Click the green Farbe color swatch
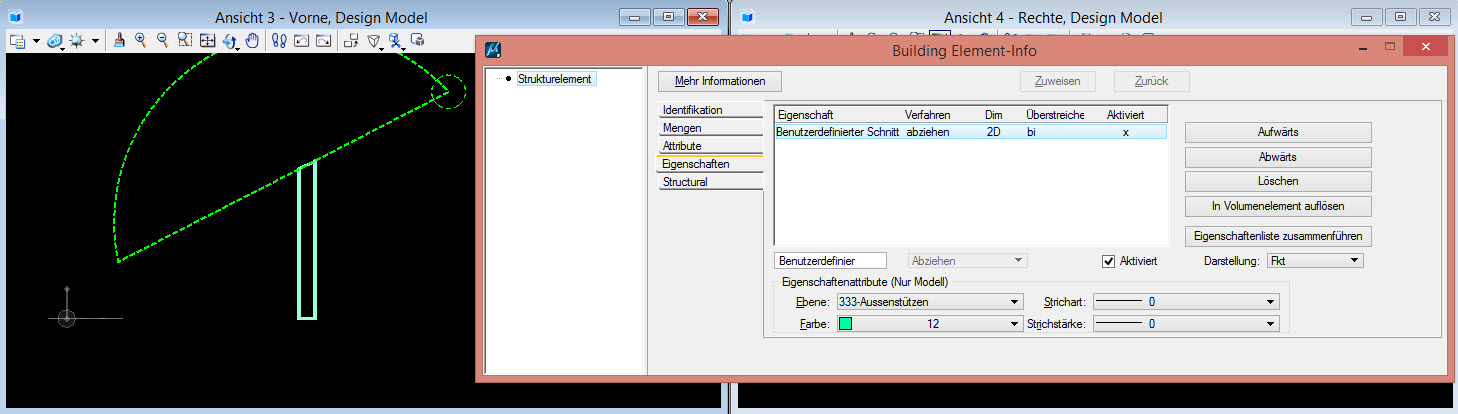The width and height of the screenshot is (1458, 414). tap(845, 324)
